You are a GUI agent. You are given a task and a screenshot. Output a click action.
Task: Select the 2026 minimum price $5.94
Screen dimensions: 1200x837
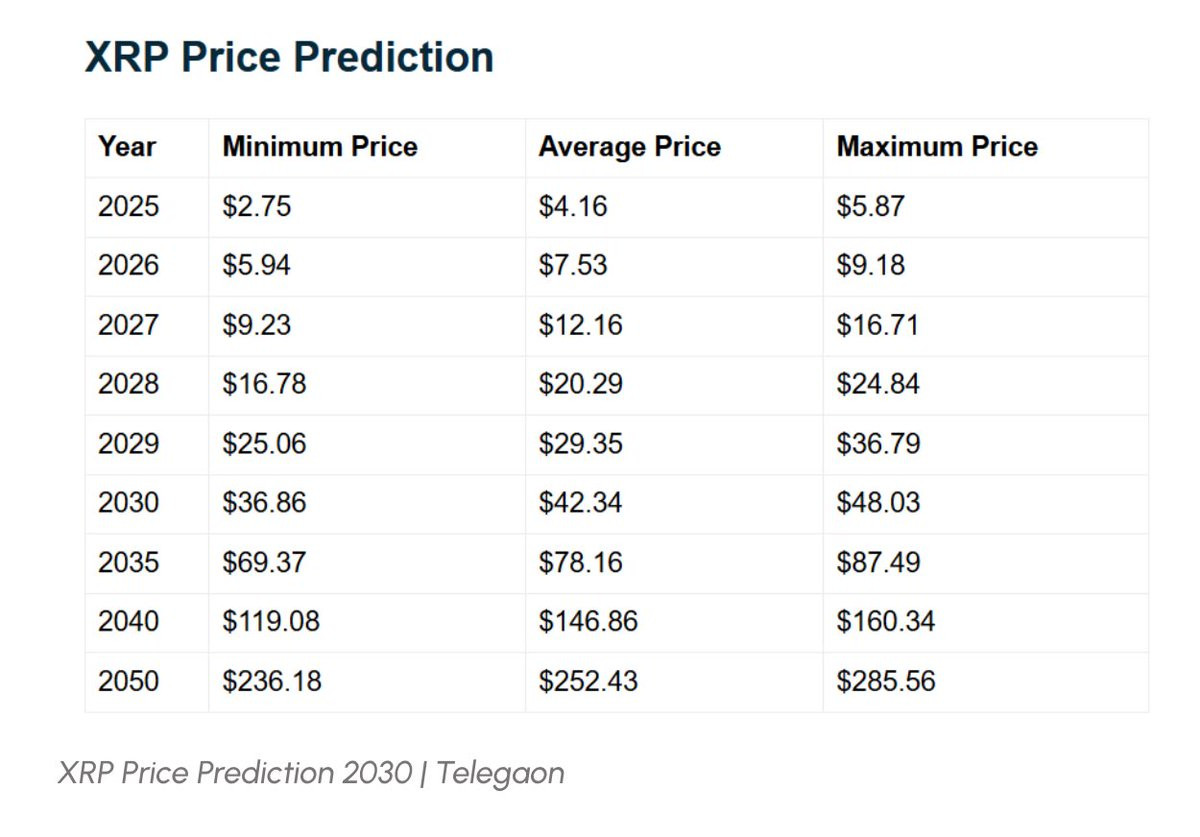pyautogui.click(x=257, y=266)
